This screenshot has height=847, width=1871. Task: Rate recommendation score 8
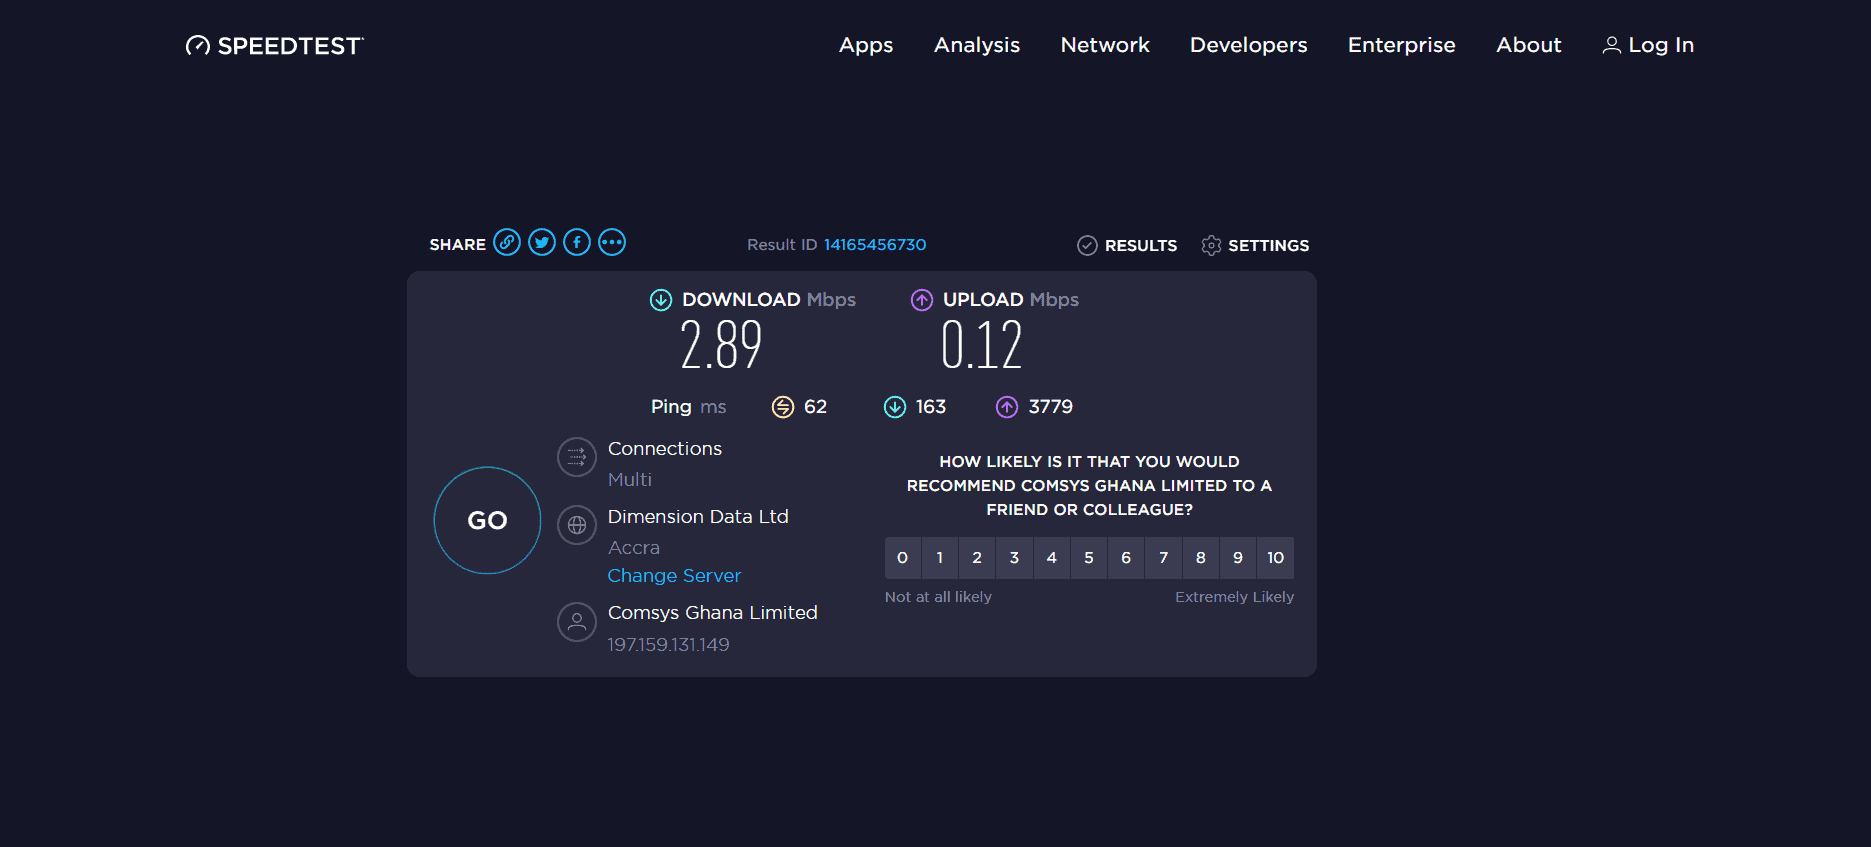coord(1201,558)
